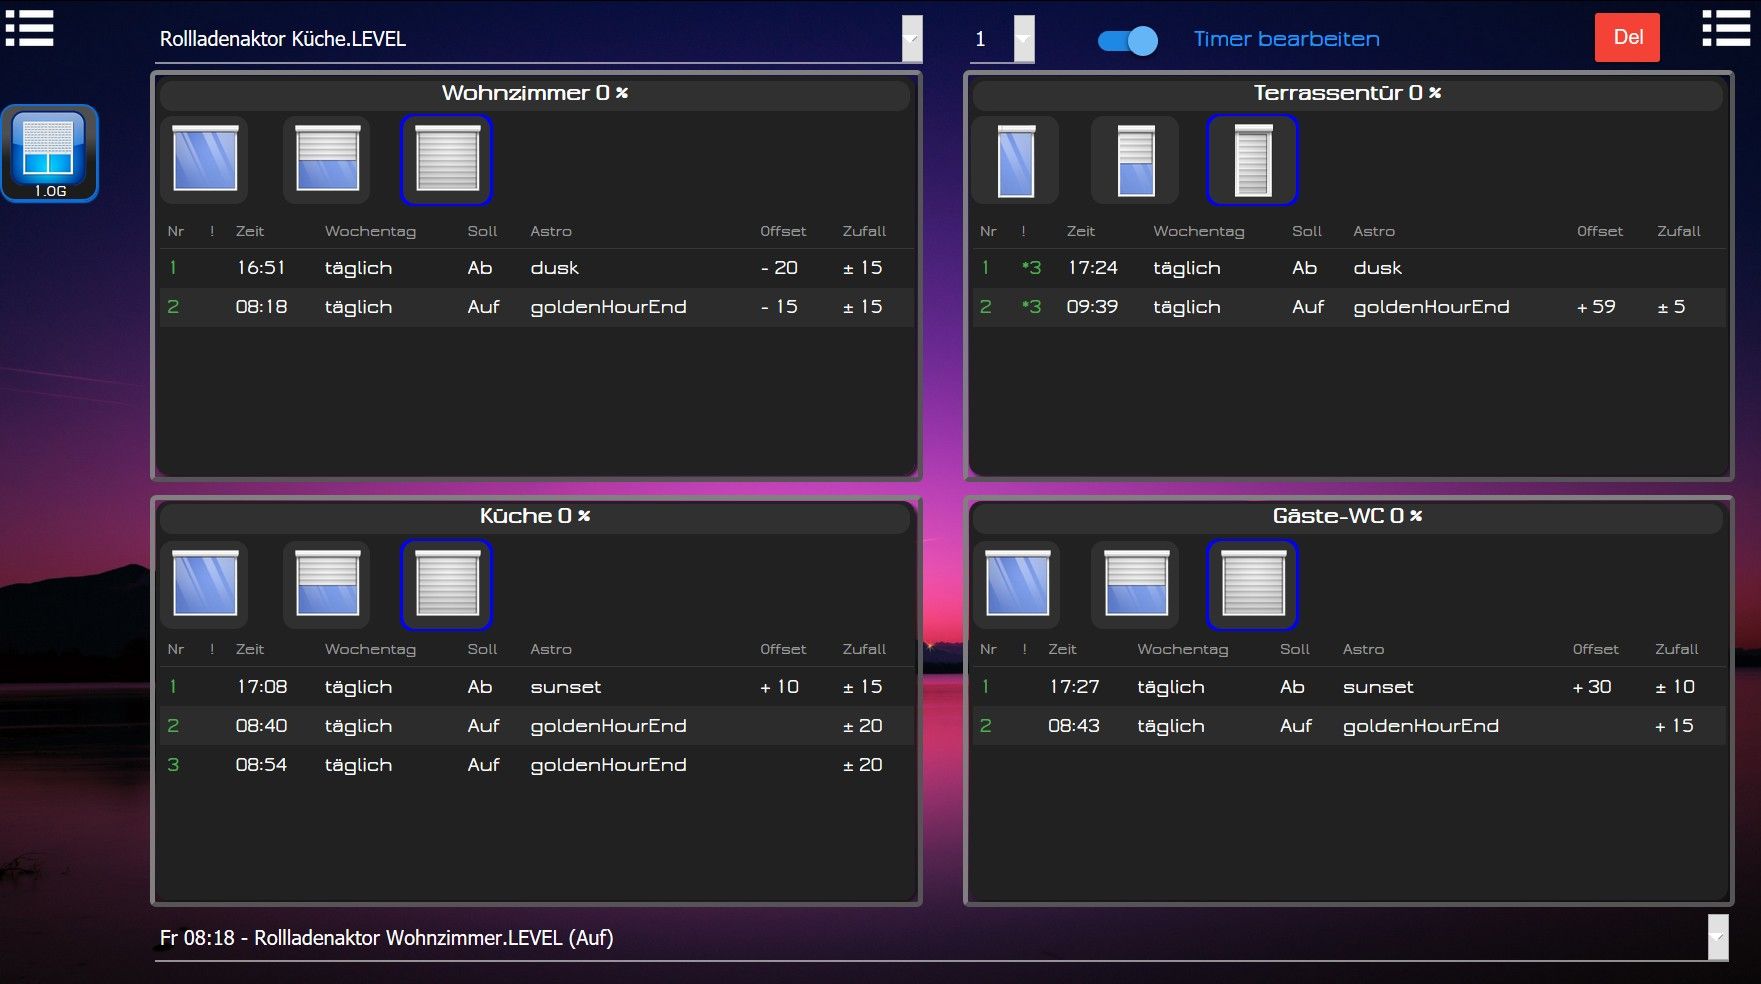Select Terrassentür timer row 09:39 goldenHourEnd

point(1349,307)
